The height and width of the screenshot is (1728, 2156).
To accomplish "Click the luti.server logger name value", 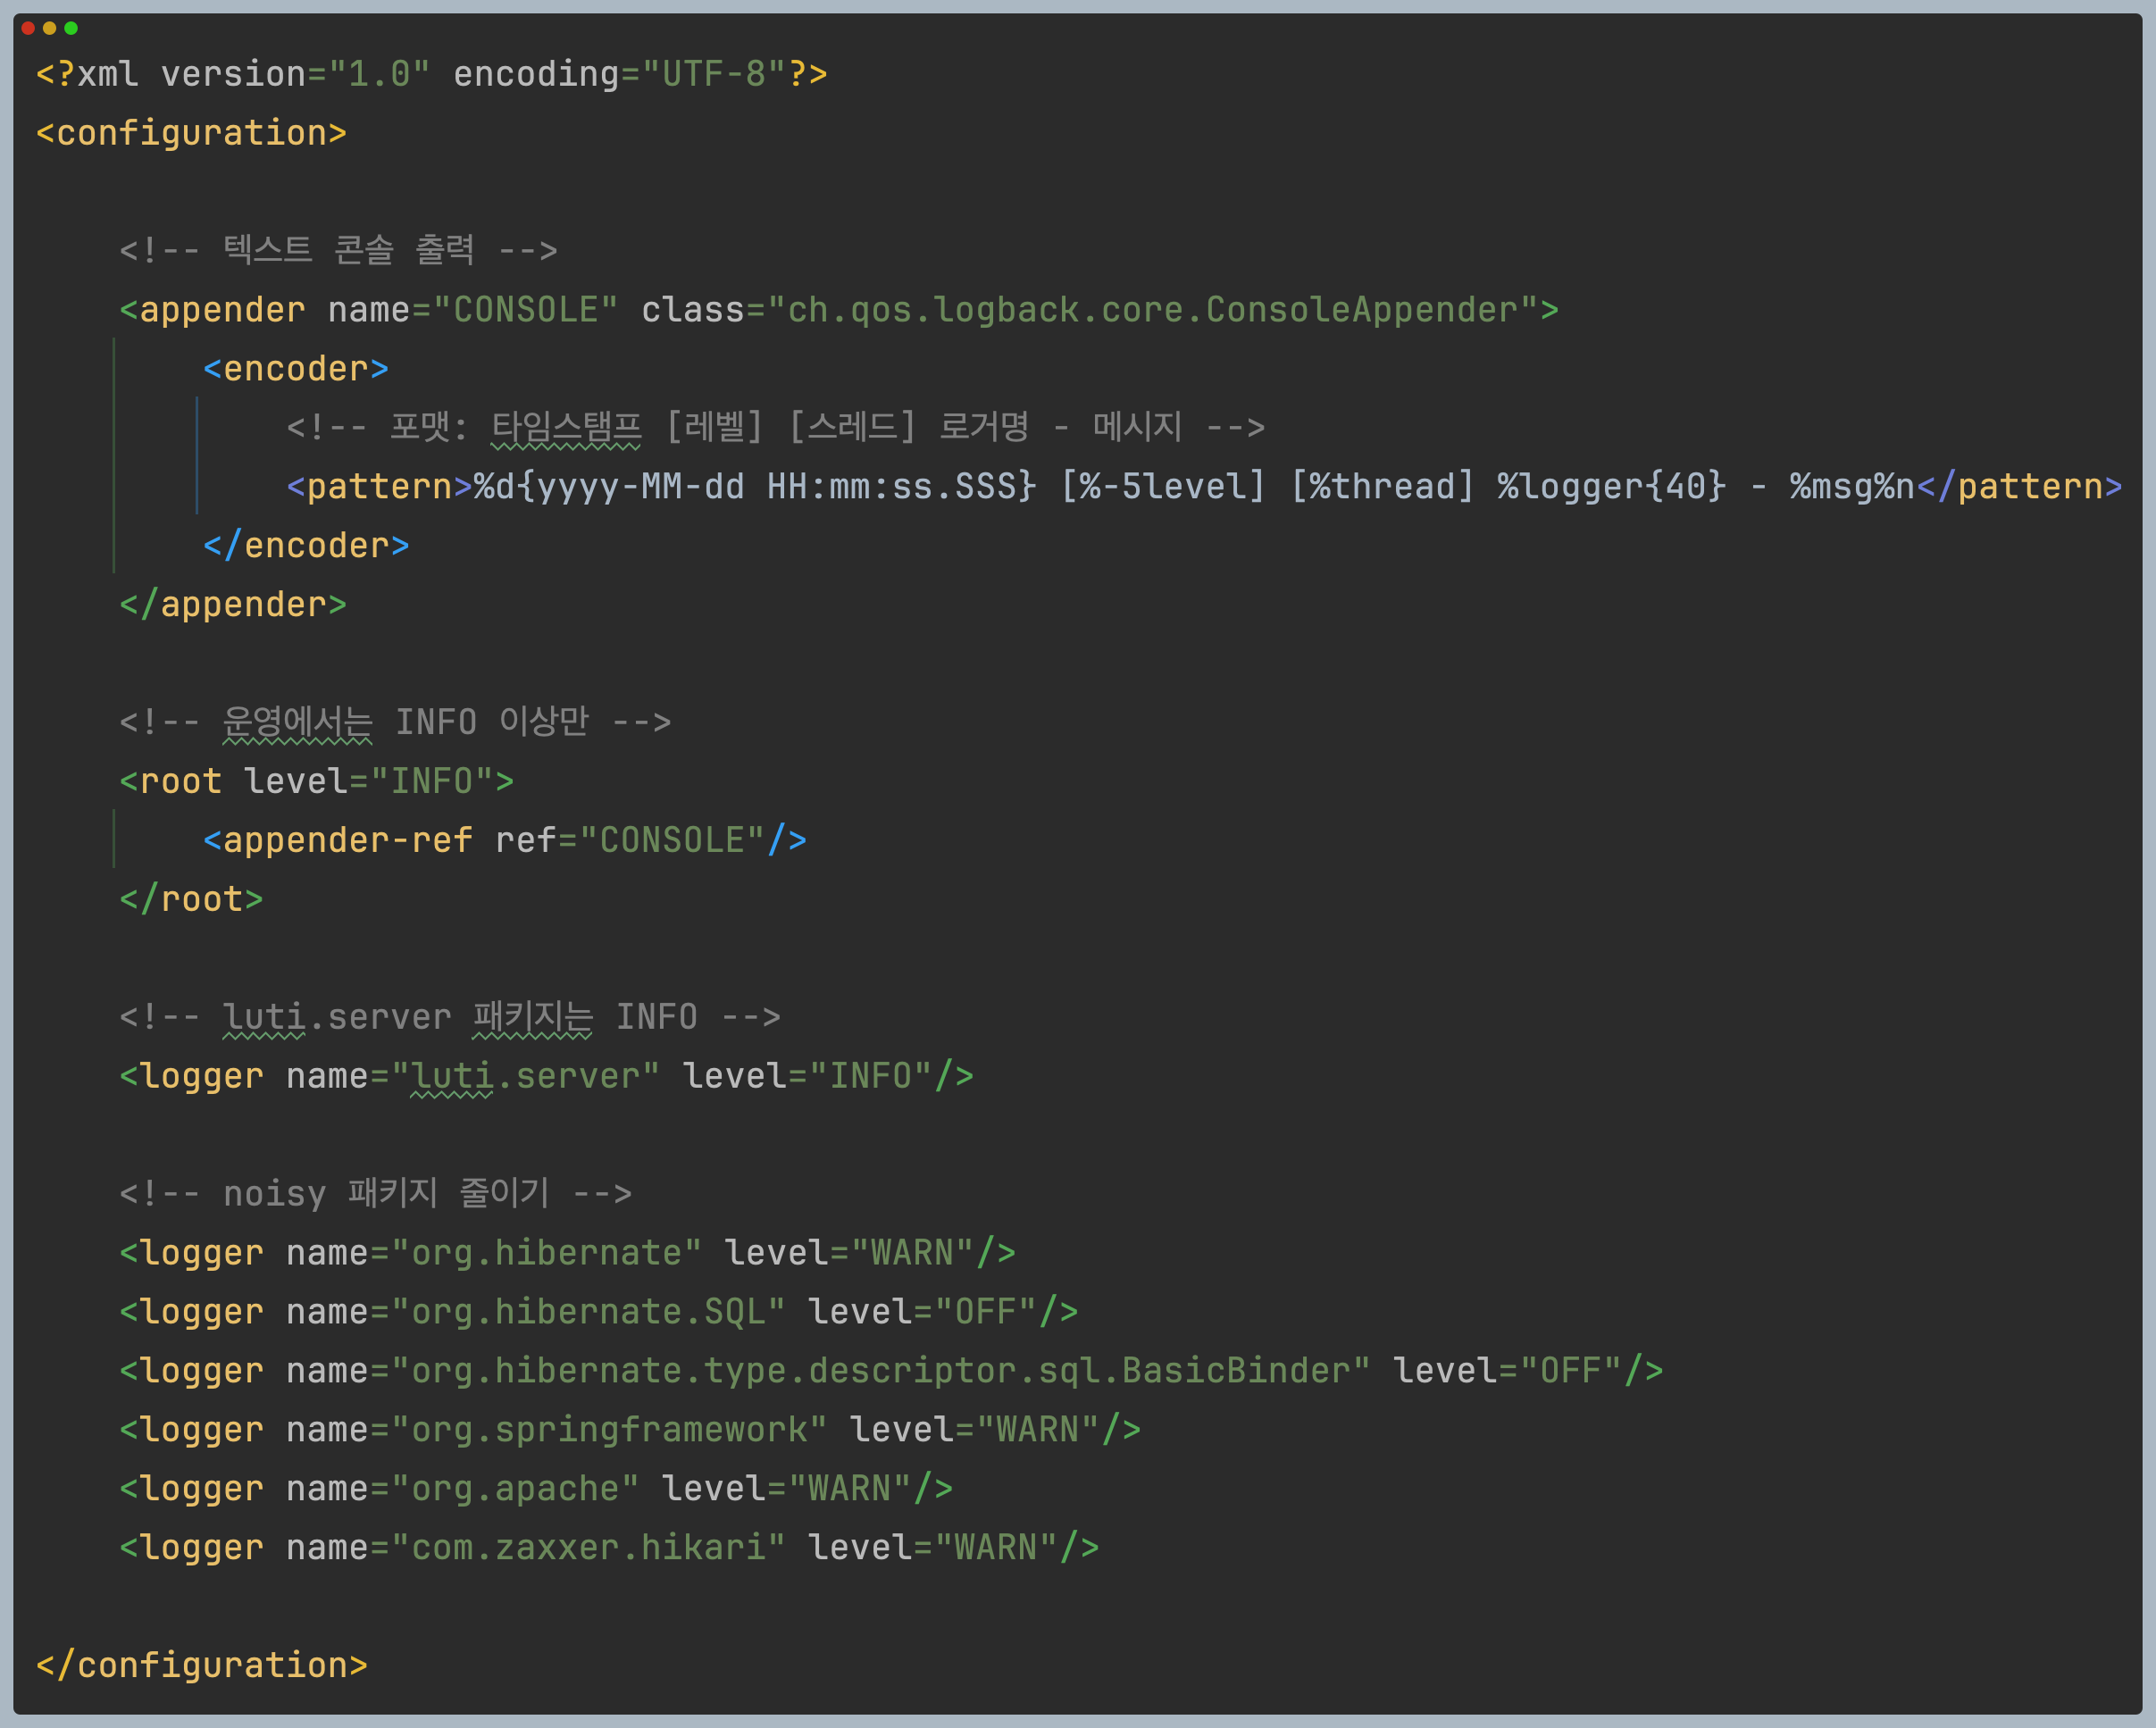I will (x=525, y=1076).
